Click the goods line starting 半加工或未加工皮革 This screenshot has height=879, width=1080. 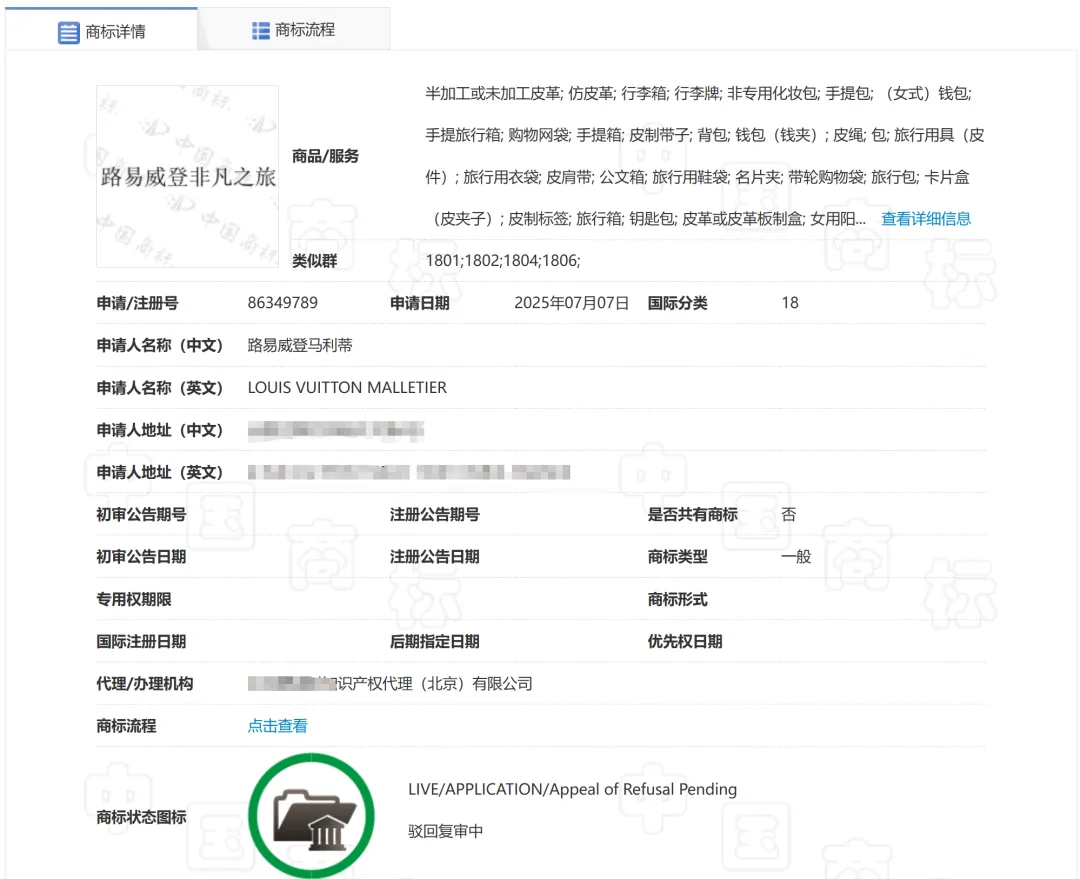(698, 94)
